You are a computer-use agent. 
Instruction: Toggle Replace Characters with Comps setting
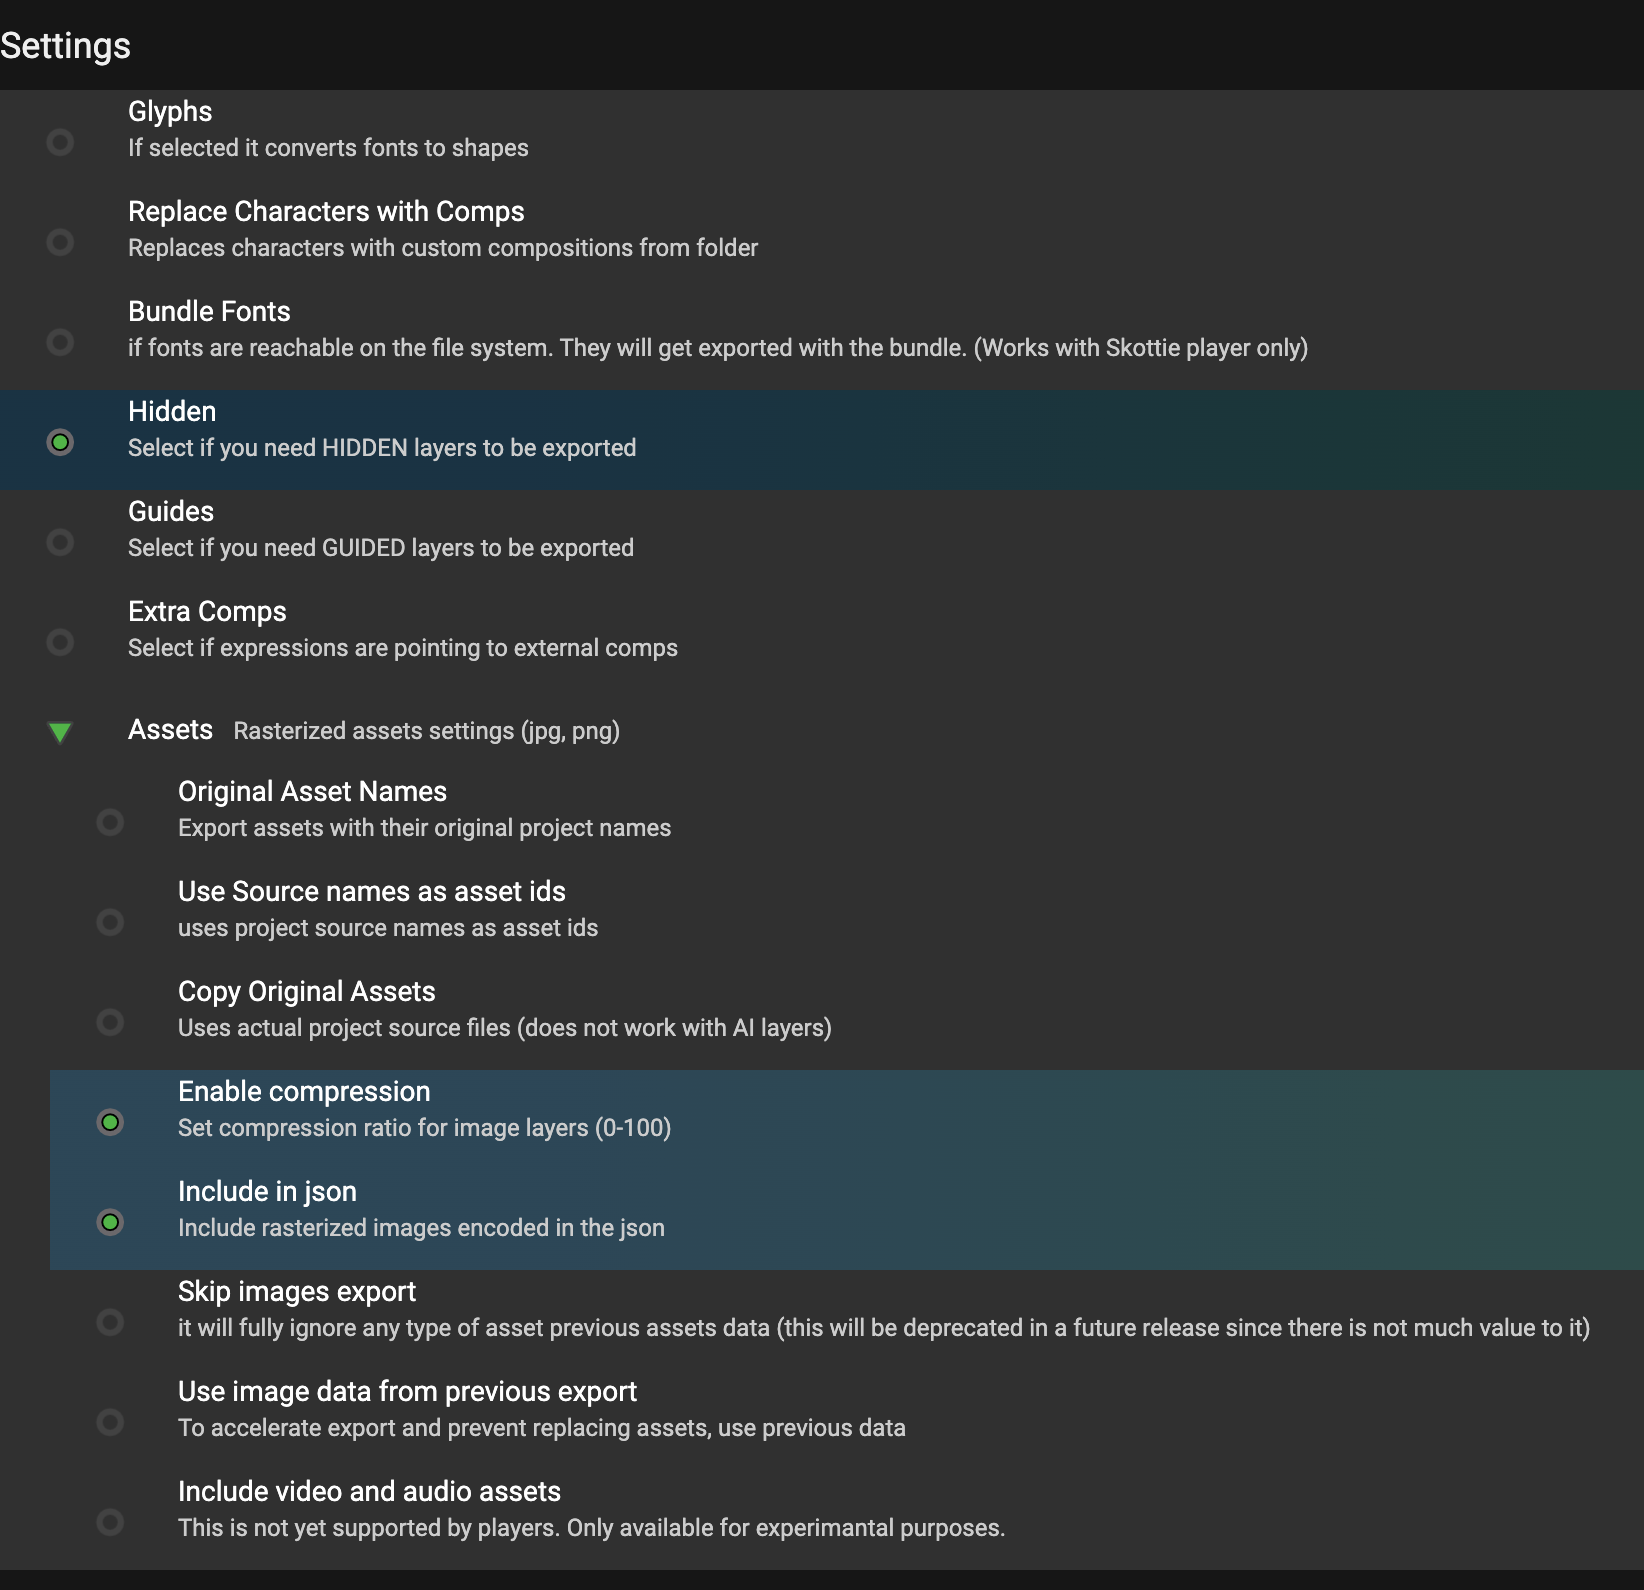tap(60, 242)
